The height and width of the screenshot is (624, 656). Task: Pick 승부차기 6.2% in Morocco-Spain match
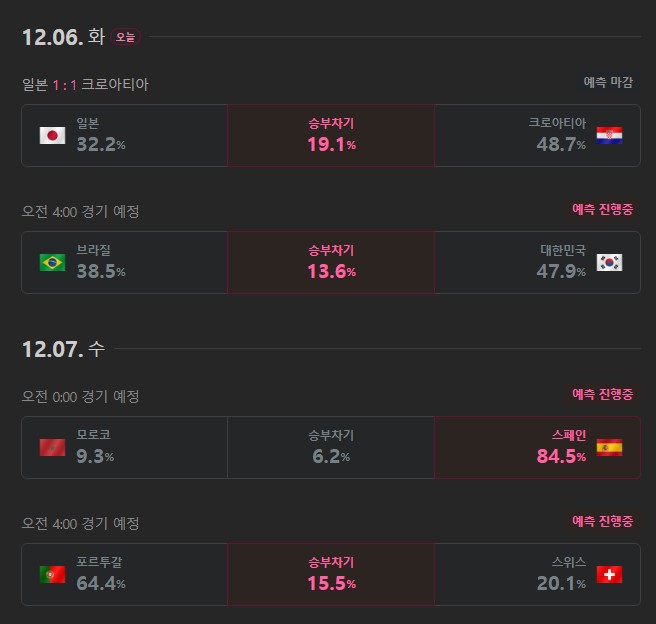(x=331, y=448)
